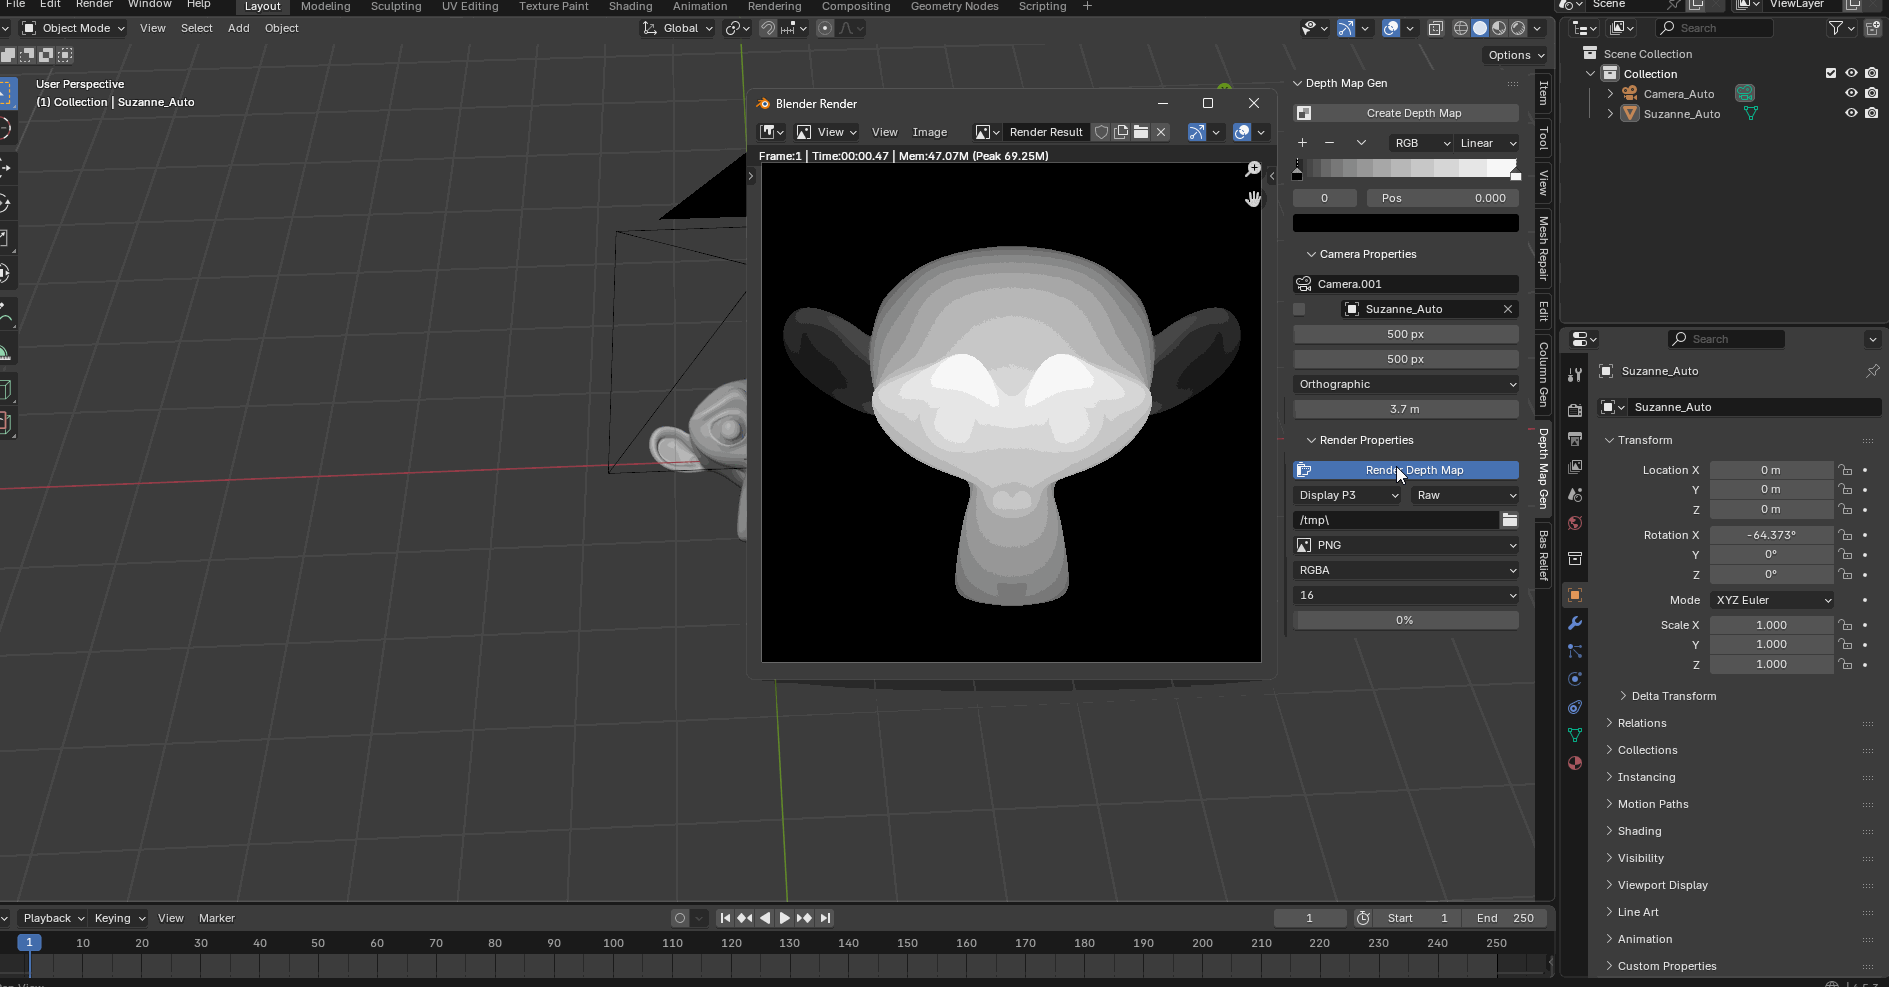Click the Create Depth Map button
This screenshot has height=987, width=1889.
click(1406, 113)
